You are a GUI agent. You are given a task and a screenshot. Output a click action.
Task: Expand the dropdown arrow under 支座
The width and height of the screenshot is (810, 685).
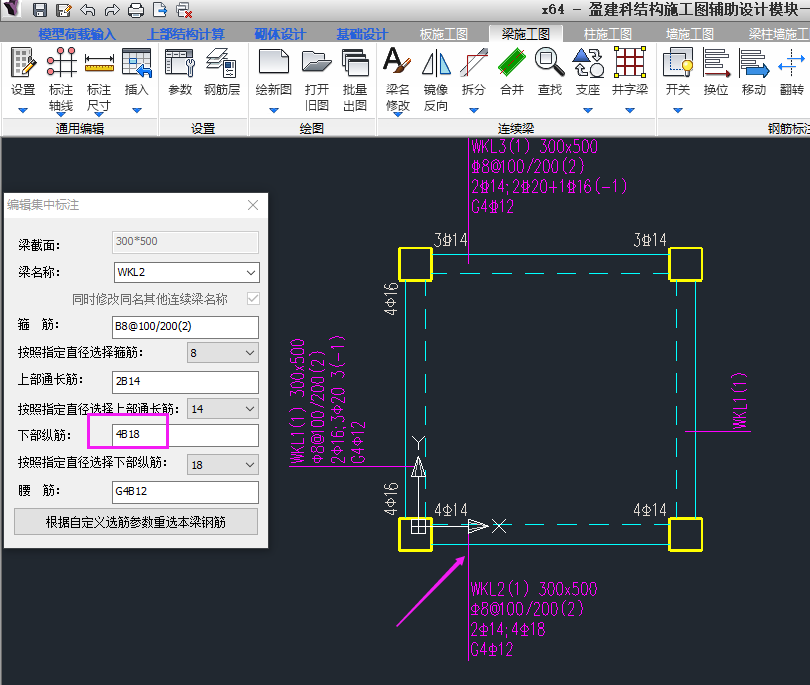[x=588, y=110]
